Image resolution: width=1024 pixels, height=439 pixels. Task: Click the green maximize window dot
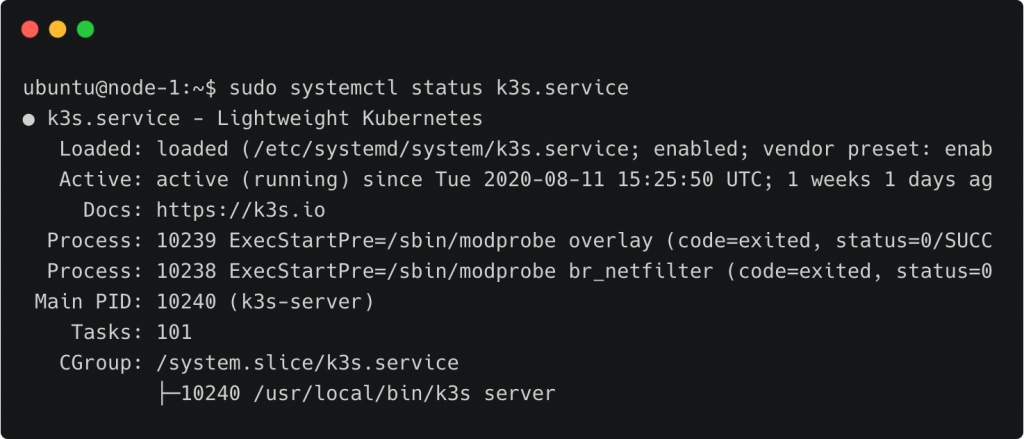86,29
